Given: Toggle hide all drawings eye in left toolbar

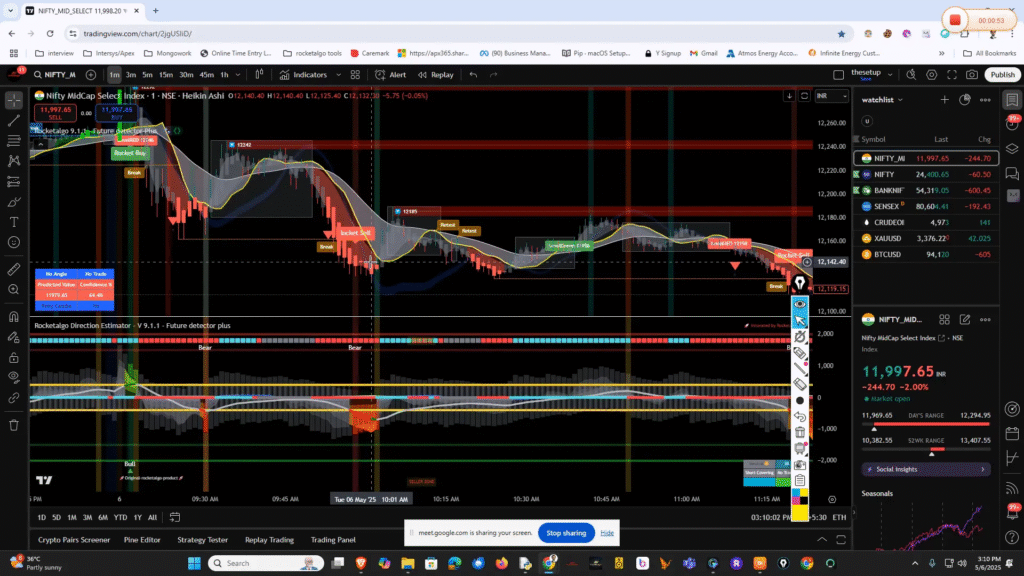Looking at the screenshot, I should tap(14, 377).
